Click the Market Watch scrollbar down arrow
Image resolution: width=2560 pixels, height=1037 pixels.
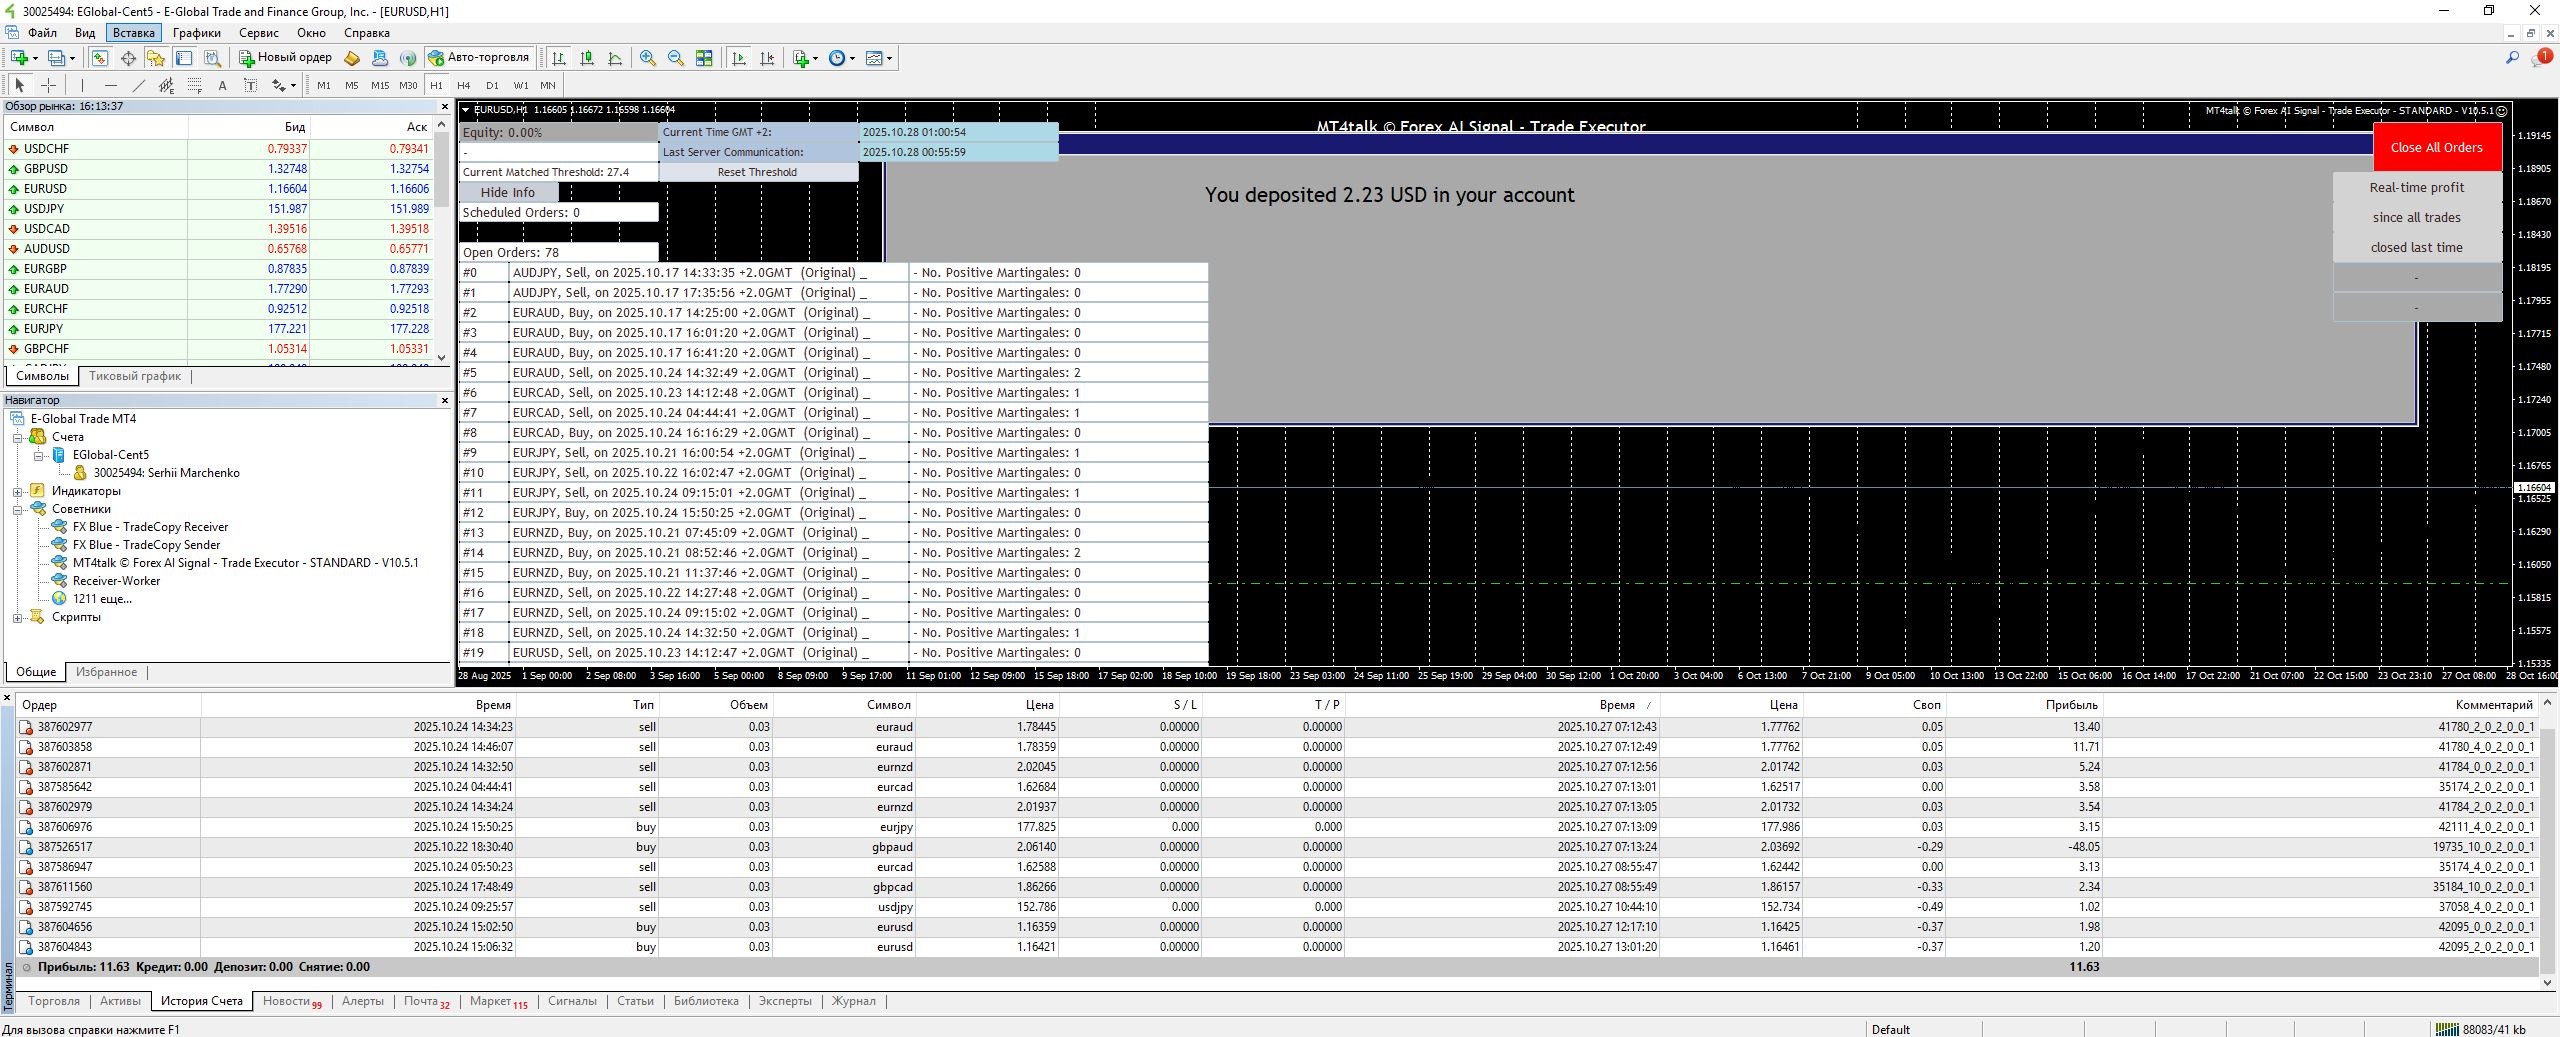click(442, 357)
